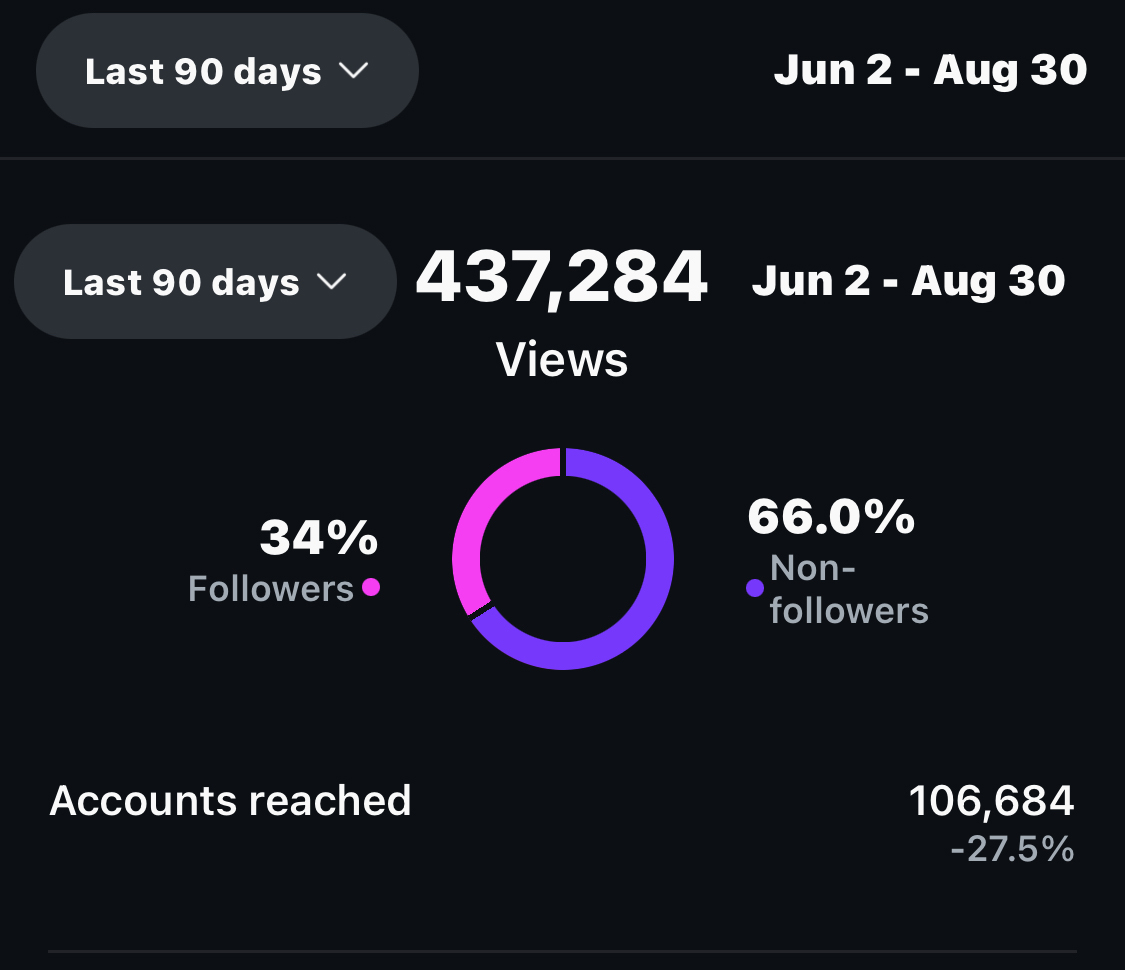Click the Views label under the total

point(562,359)
